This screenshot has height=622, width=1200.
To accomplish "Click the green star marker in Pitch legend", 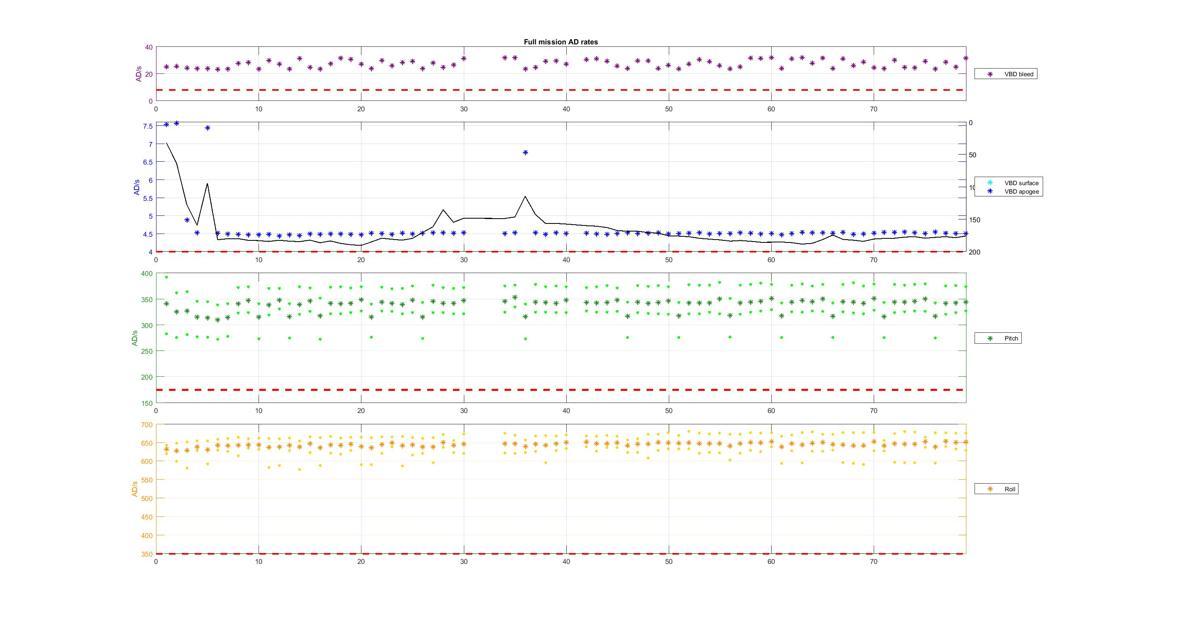I will tap(990, 339).
